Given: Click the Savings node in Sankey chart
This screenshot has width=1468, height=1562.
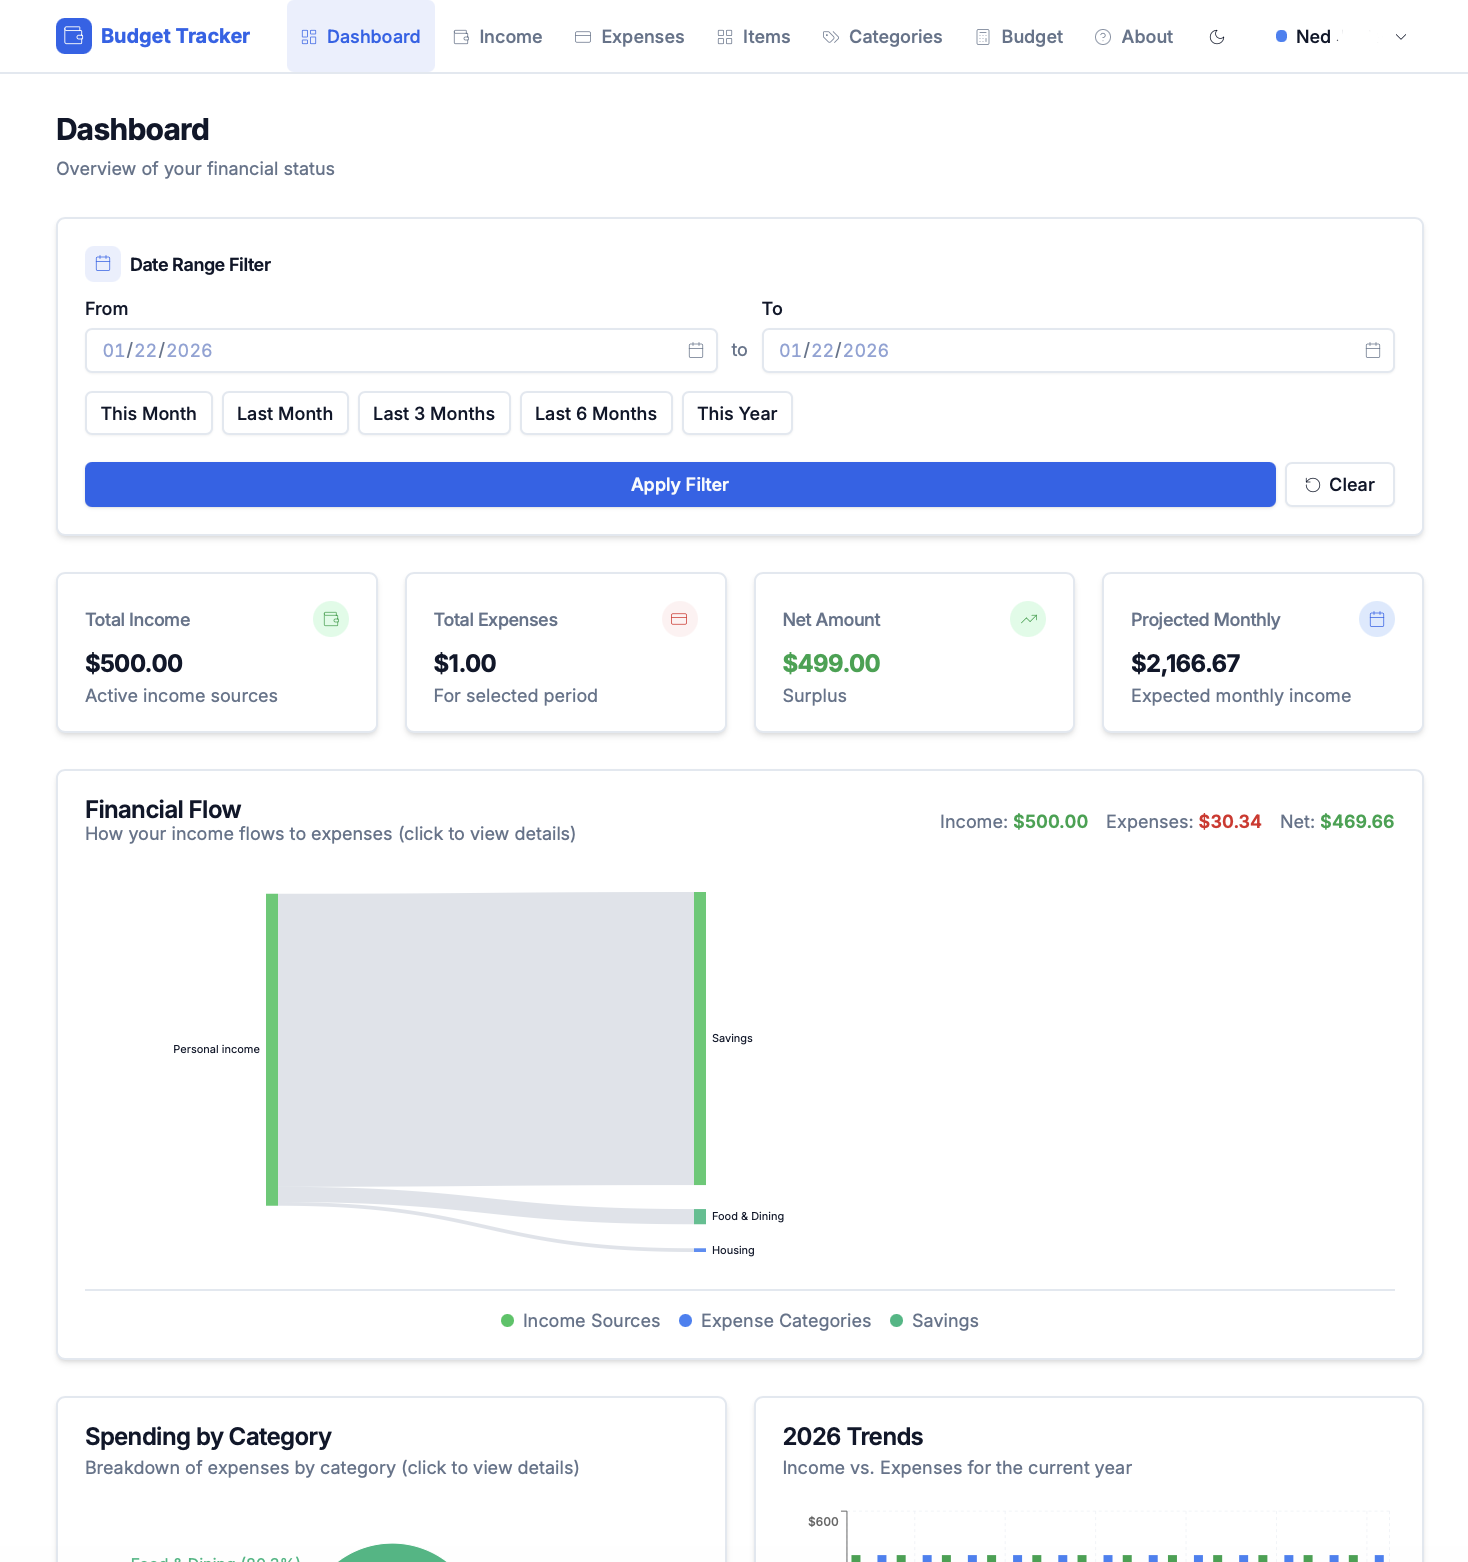Looking at the screenshot, I should 700,1038.
